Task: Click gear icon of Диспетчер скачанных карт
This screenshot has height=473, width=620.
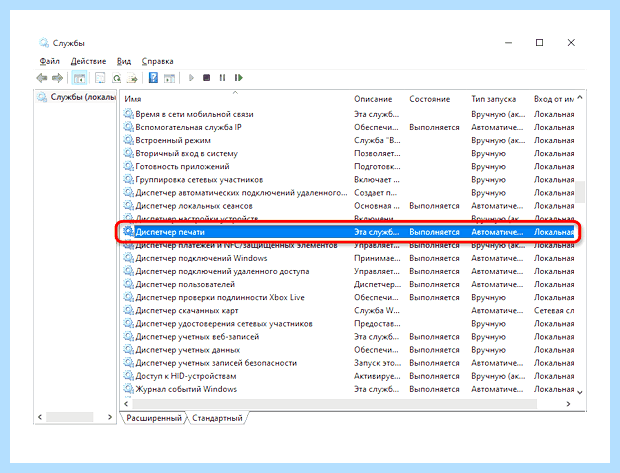Action: (x=129, y=310)
